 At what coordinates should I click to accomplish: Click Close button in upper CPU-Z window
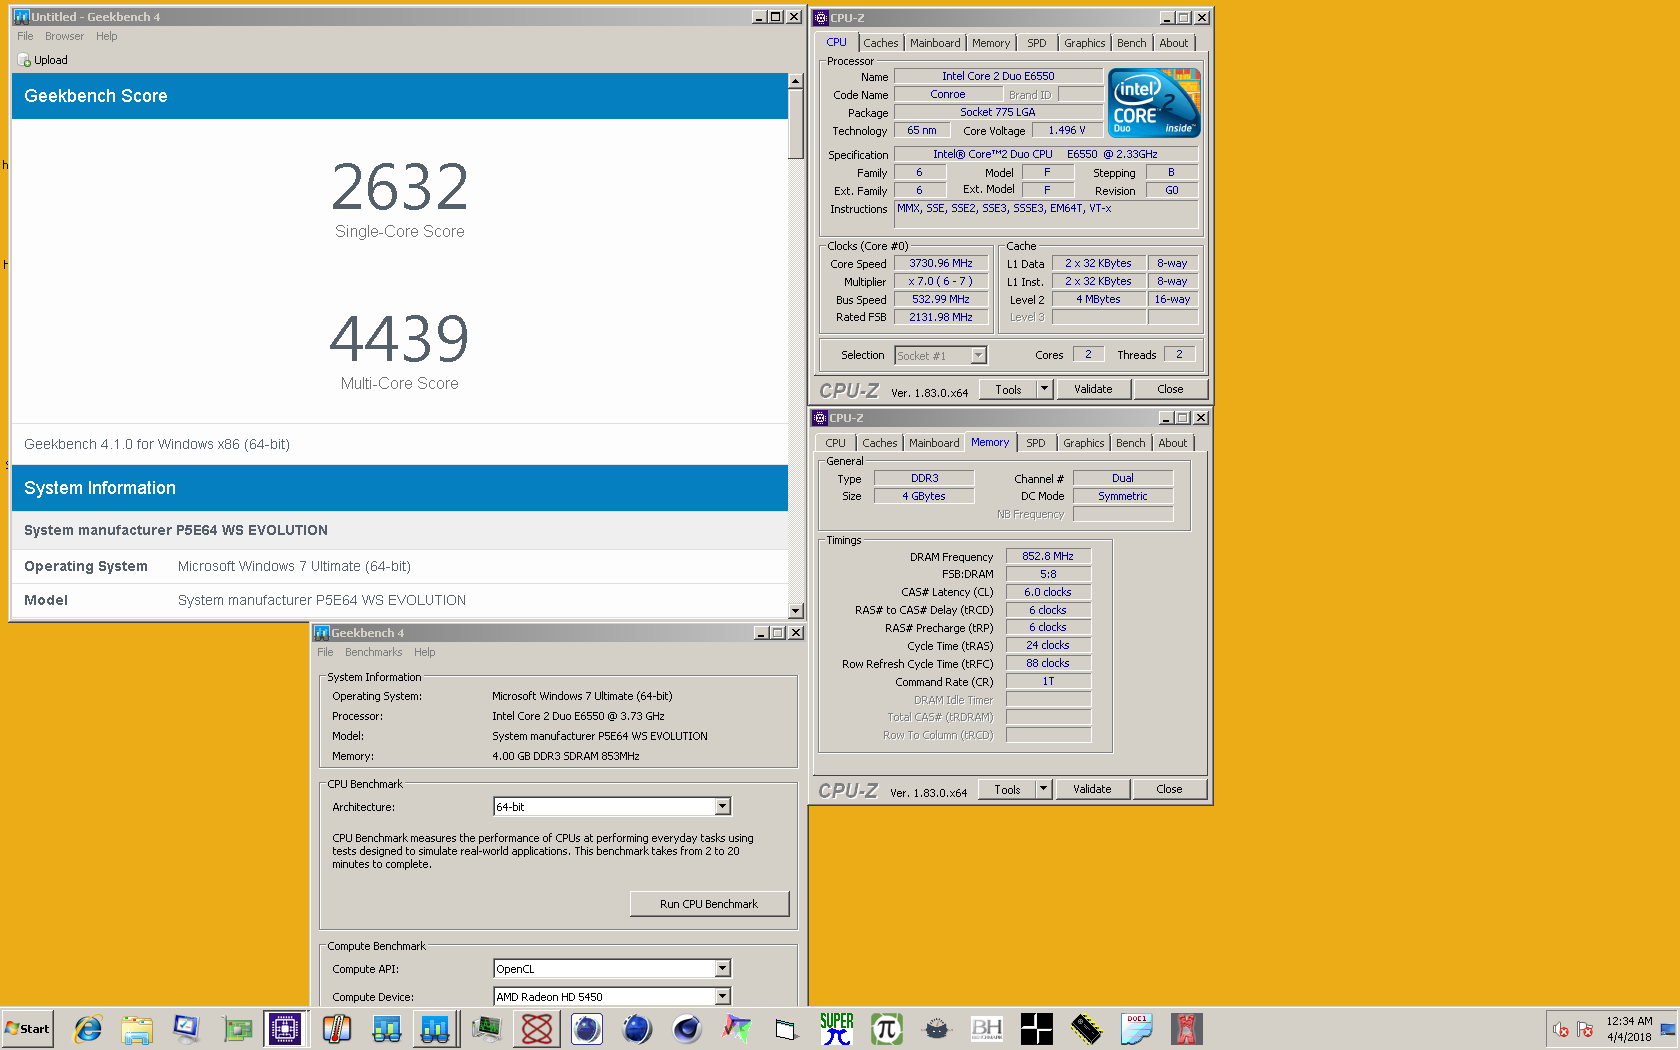pyautogui.click(x=1170, y=389)
